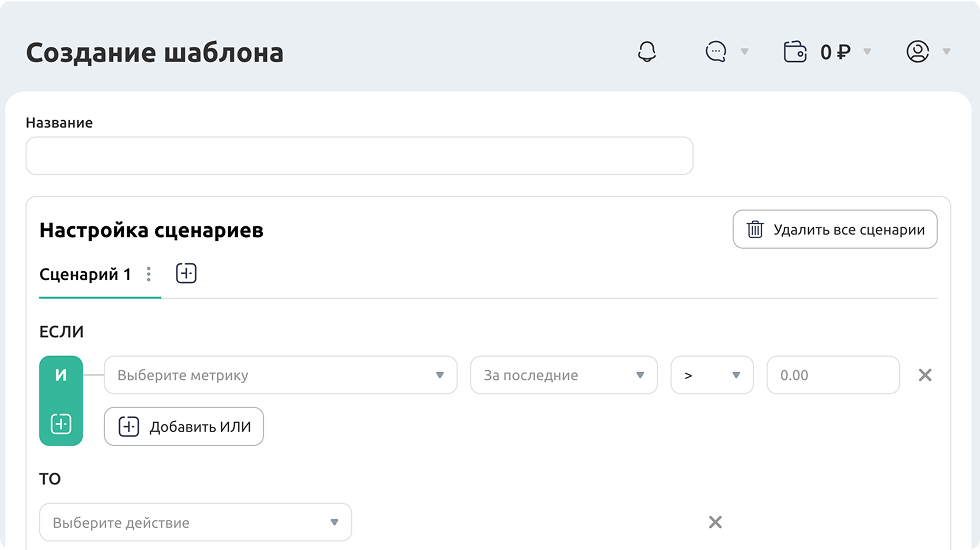Screen dimensions: 980x550
Task: Add a new scenario tab with plus icon
Action: click(x=186, y=273)
